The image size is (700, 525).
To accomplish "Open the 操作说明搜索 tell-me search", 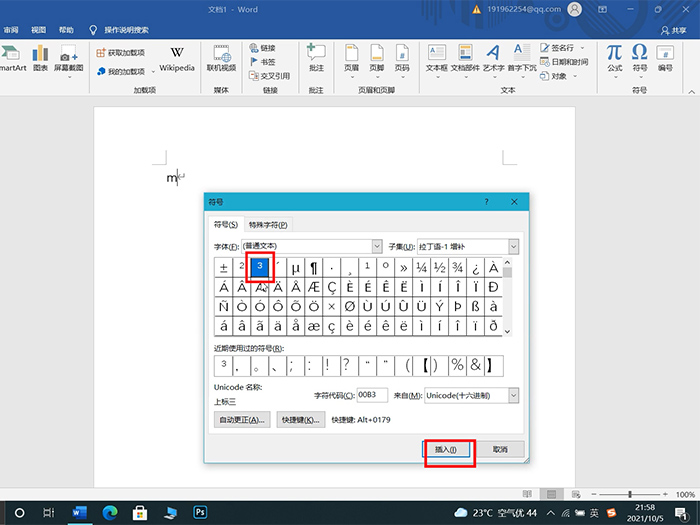I will pyautogui.click(x=119, y=30).
